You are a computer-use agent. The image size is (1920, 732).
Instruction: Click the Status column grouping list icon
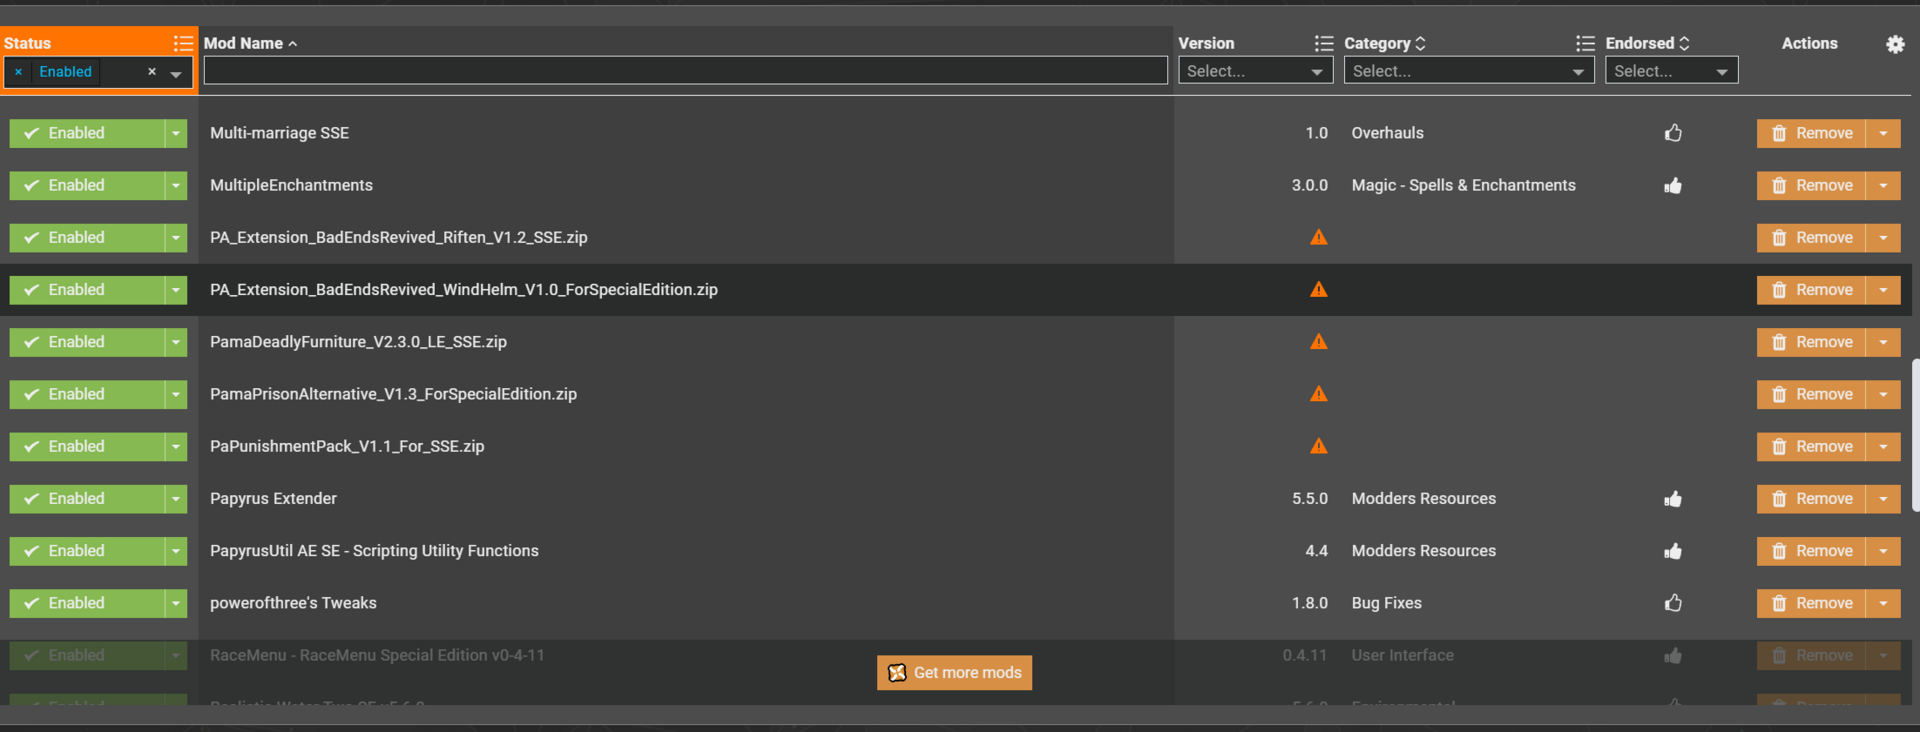(x=183, y=43)
